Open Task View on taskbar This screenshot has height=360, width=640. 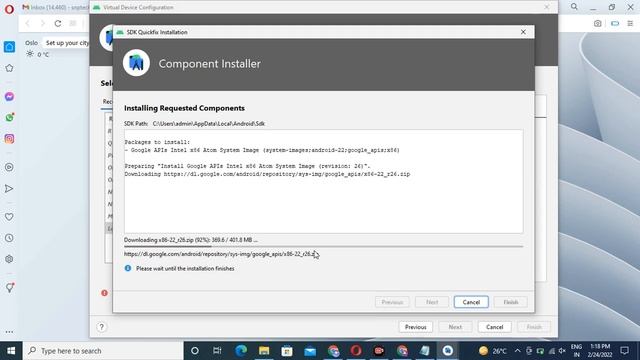coord(217,351)
